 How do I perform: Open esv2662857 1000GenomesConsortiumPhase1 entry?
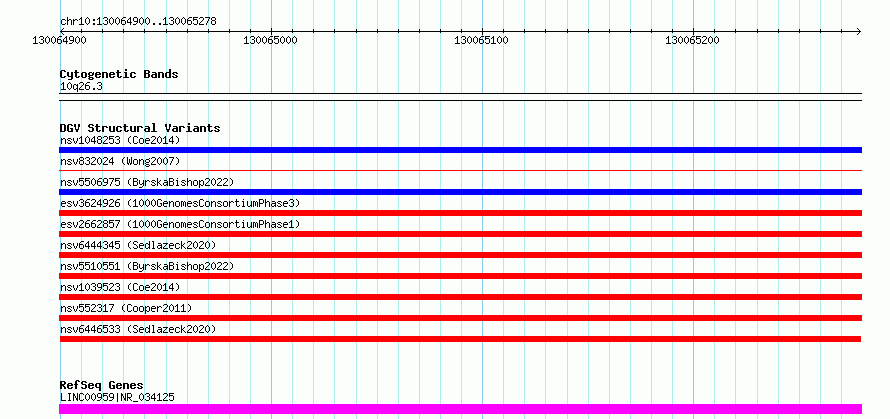pos(180,224)
